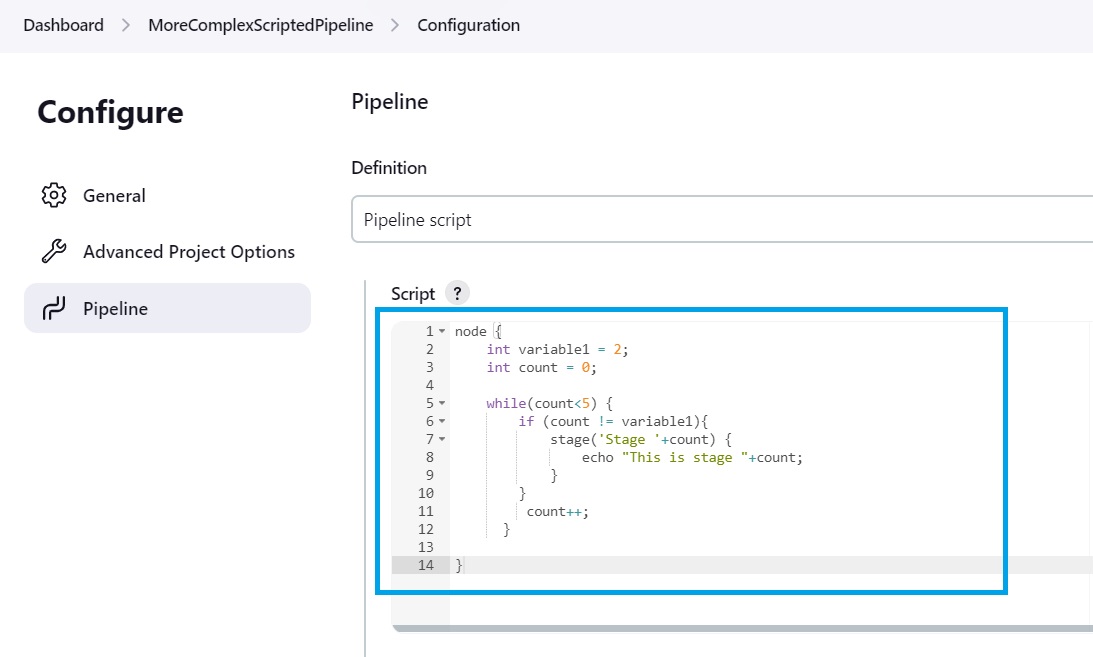
Task: Click the Pipeline section heading
Action: (390, 102)
